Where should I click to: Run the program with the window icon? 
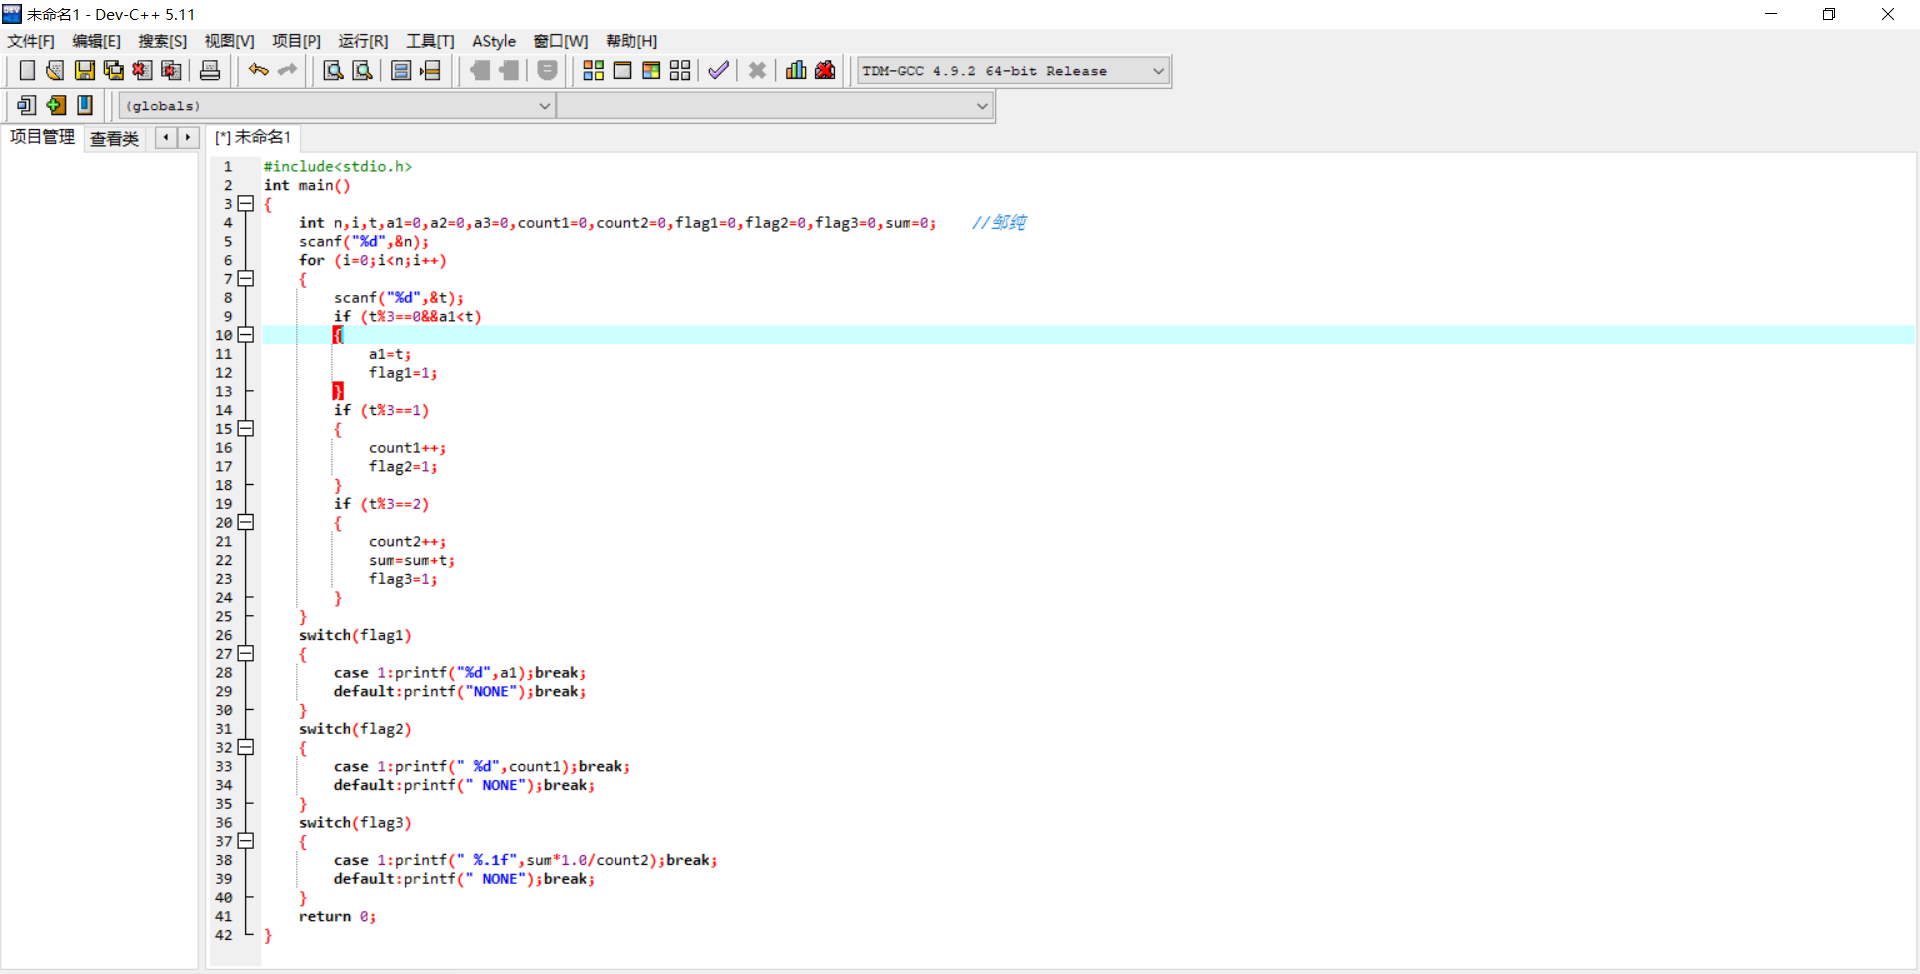622,70
